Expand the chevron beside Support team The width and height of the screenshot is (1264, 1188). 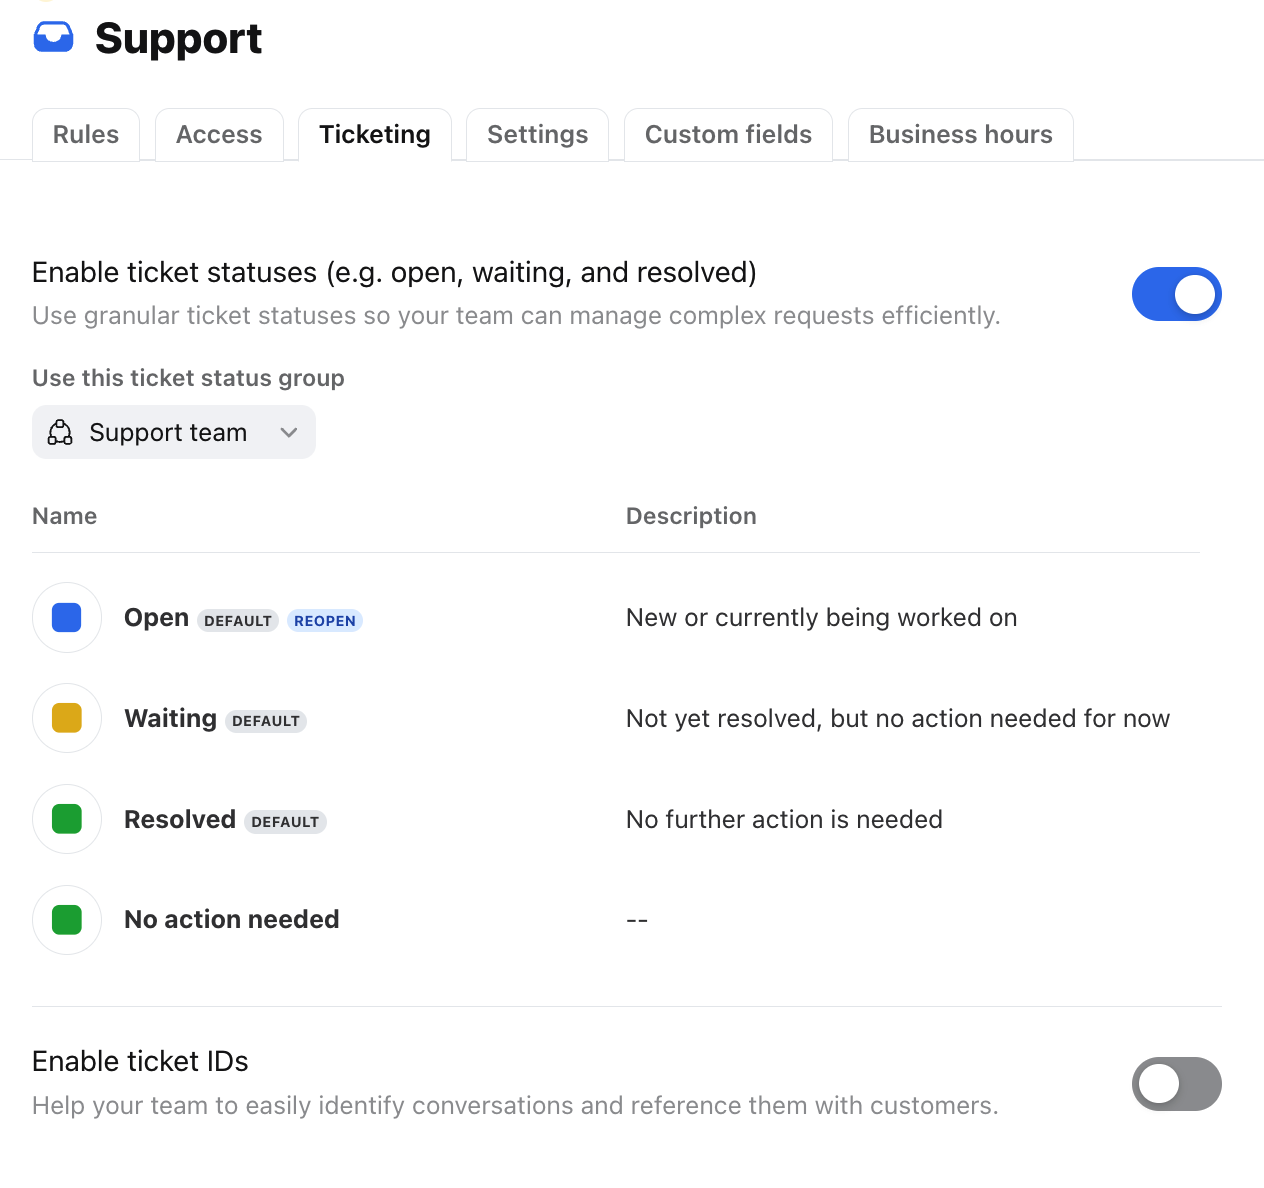pos(289,432)
